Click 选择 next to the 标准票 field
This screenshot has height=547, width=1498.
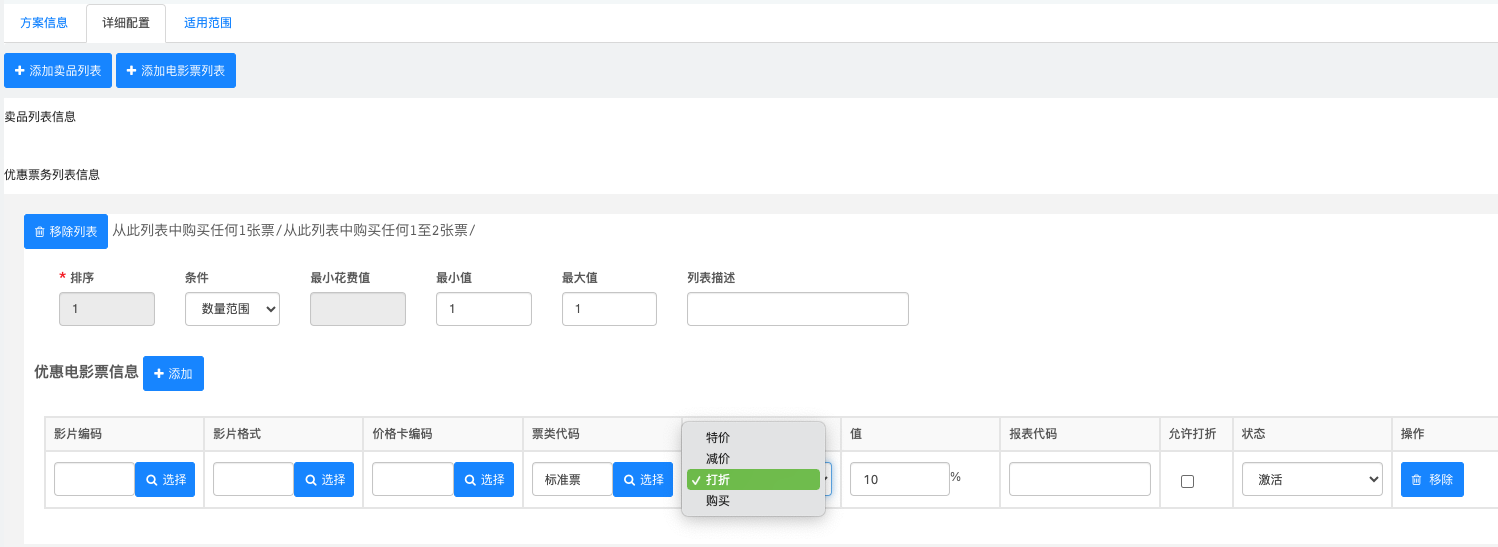[x=643, y=479]
